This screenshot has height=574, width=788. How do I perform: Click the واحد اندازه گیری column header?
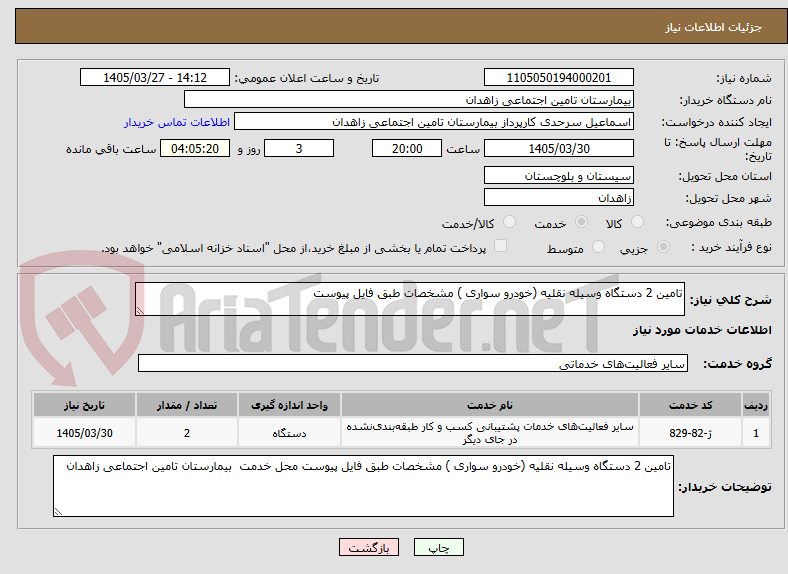coord(289,405)
